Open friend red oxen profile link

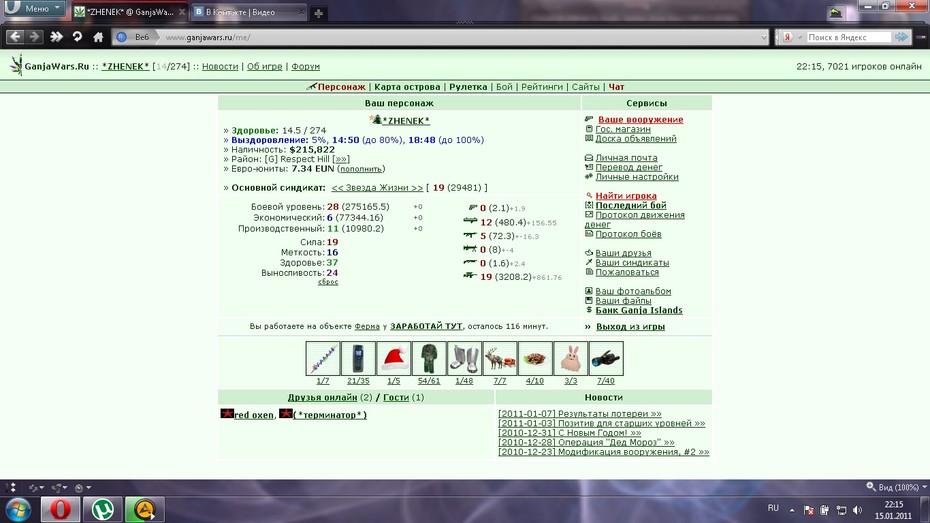point(254,415)
